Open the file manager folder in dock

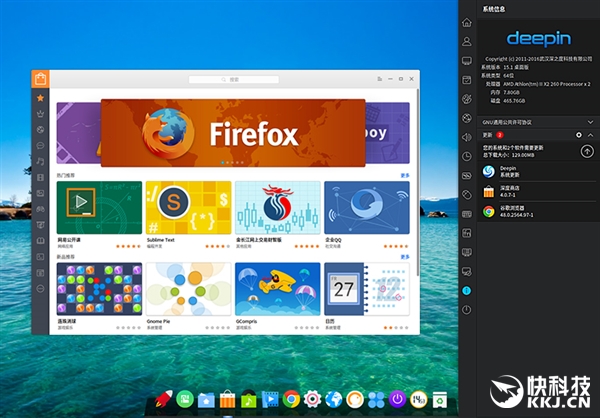tap(206, 400)
